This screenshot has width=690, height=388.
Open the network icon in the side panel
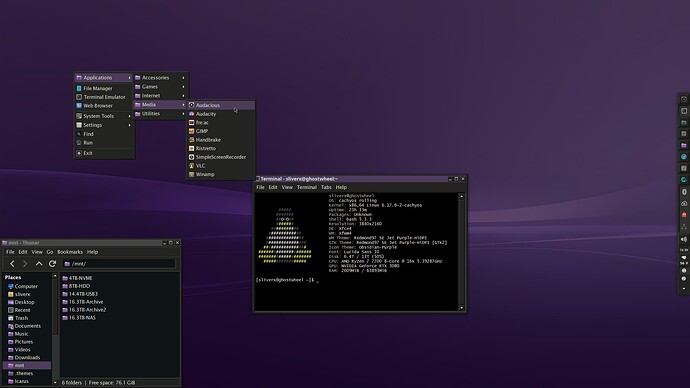[684, 227]
